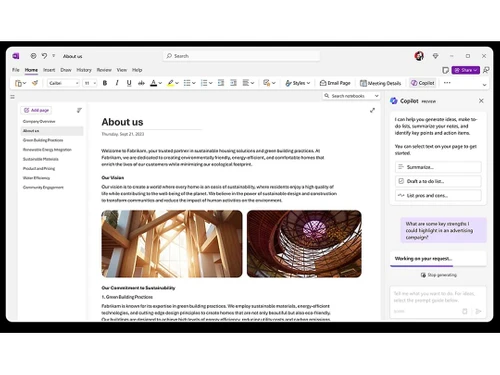The image size is (500, 375).
Task: Expand the font color arrow
Action: click(x=160, y=83)
